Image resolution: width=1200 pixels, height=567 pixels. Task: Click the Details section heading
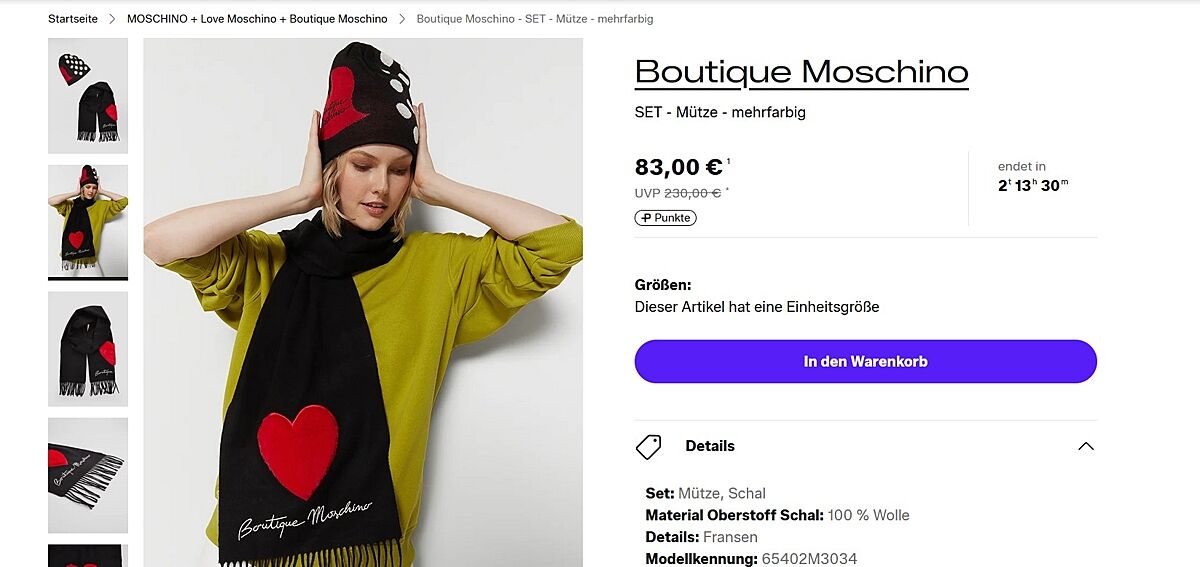[710, 446]
